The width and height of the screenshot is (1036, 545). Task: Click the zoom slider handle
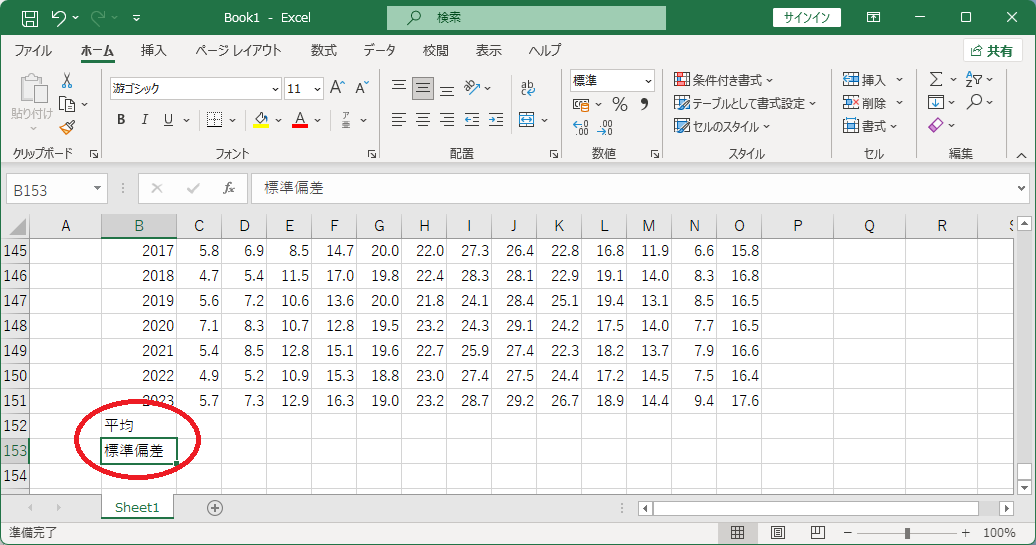click(x=907, y=532)
